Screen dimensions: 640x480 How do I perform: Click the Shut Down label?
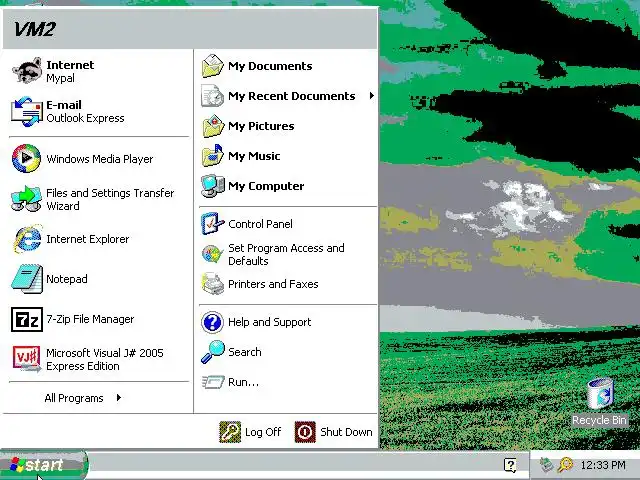pyautogui.click(x=346, y=432)
